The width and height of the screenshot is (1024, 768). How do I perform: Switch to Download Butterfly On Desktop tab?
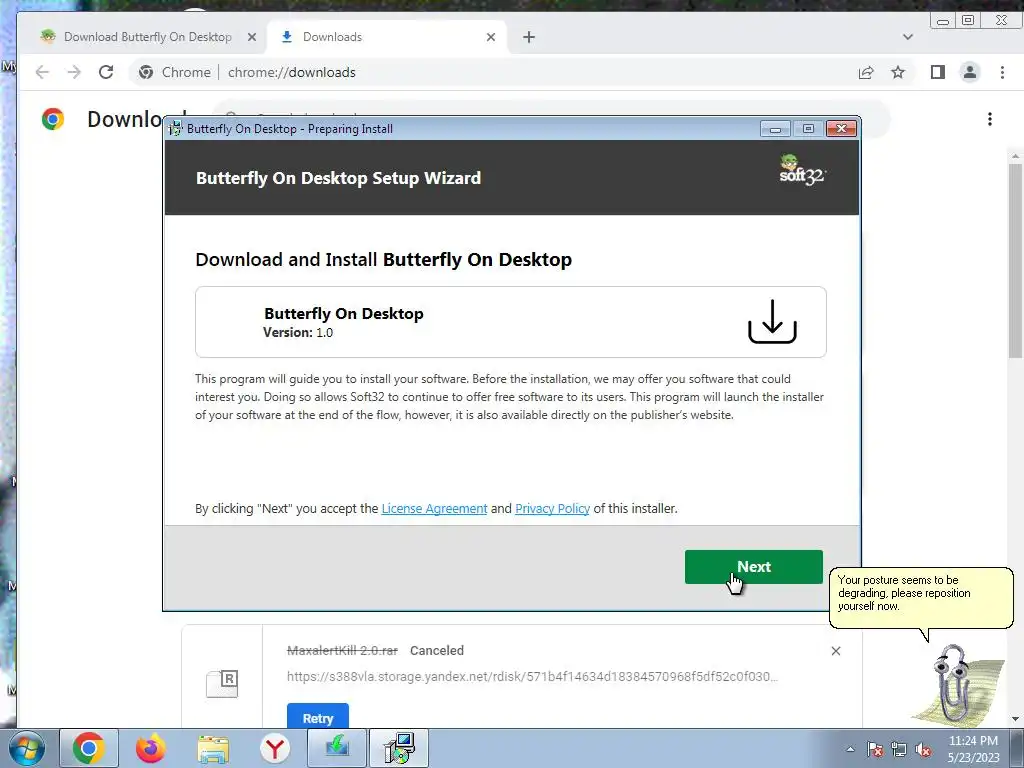tap(148, 37)
